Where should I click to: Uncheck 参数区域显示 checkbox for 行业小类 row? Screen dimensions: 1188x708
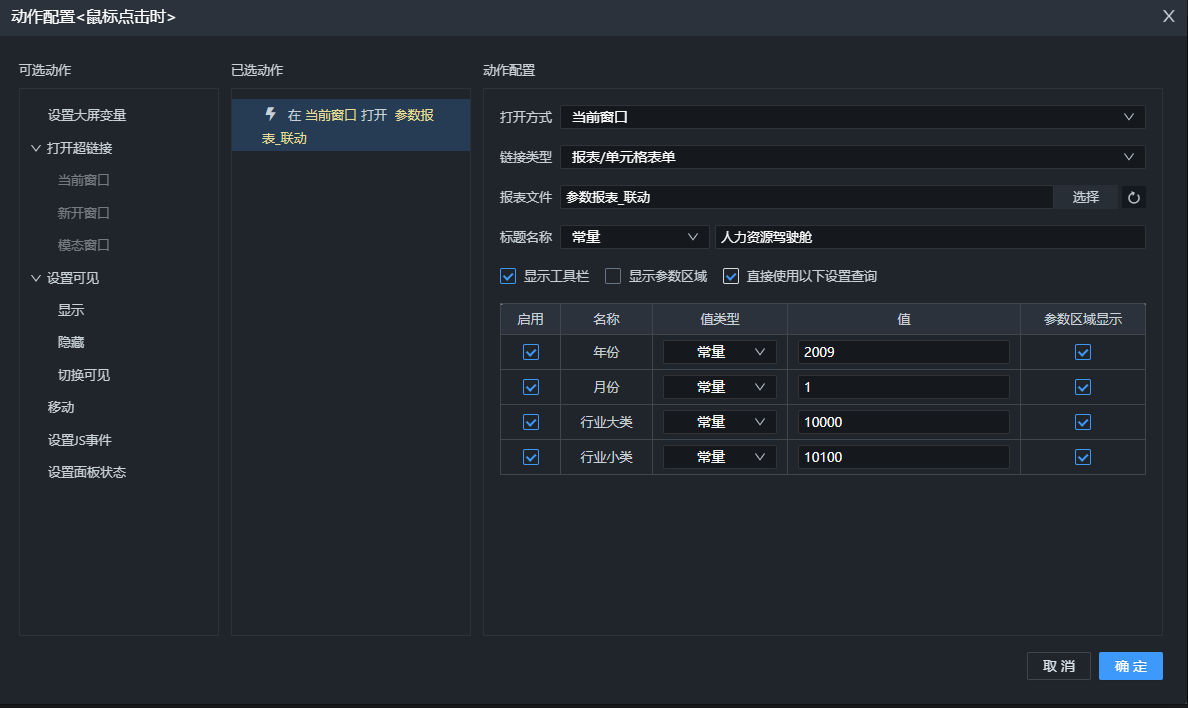(x=1083, y=457)
